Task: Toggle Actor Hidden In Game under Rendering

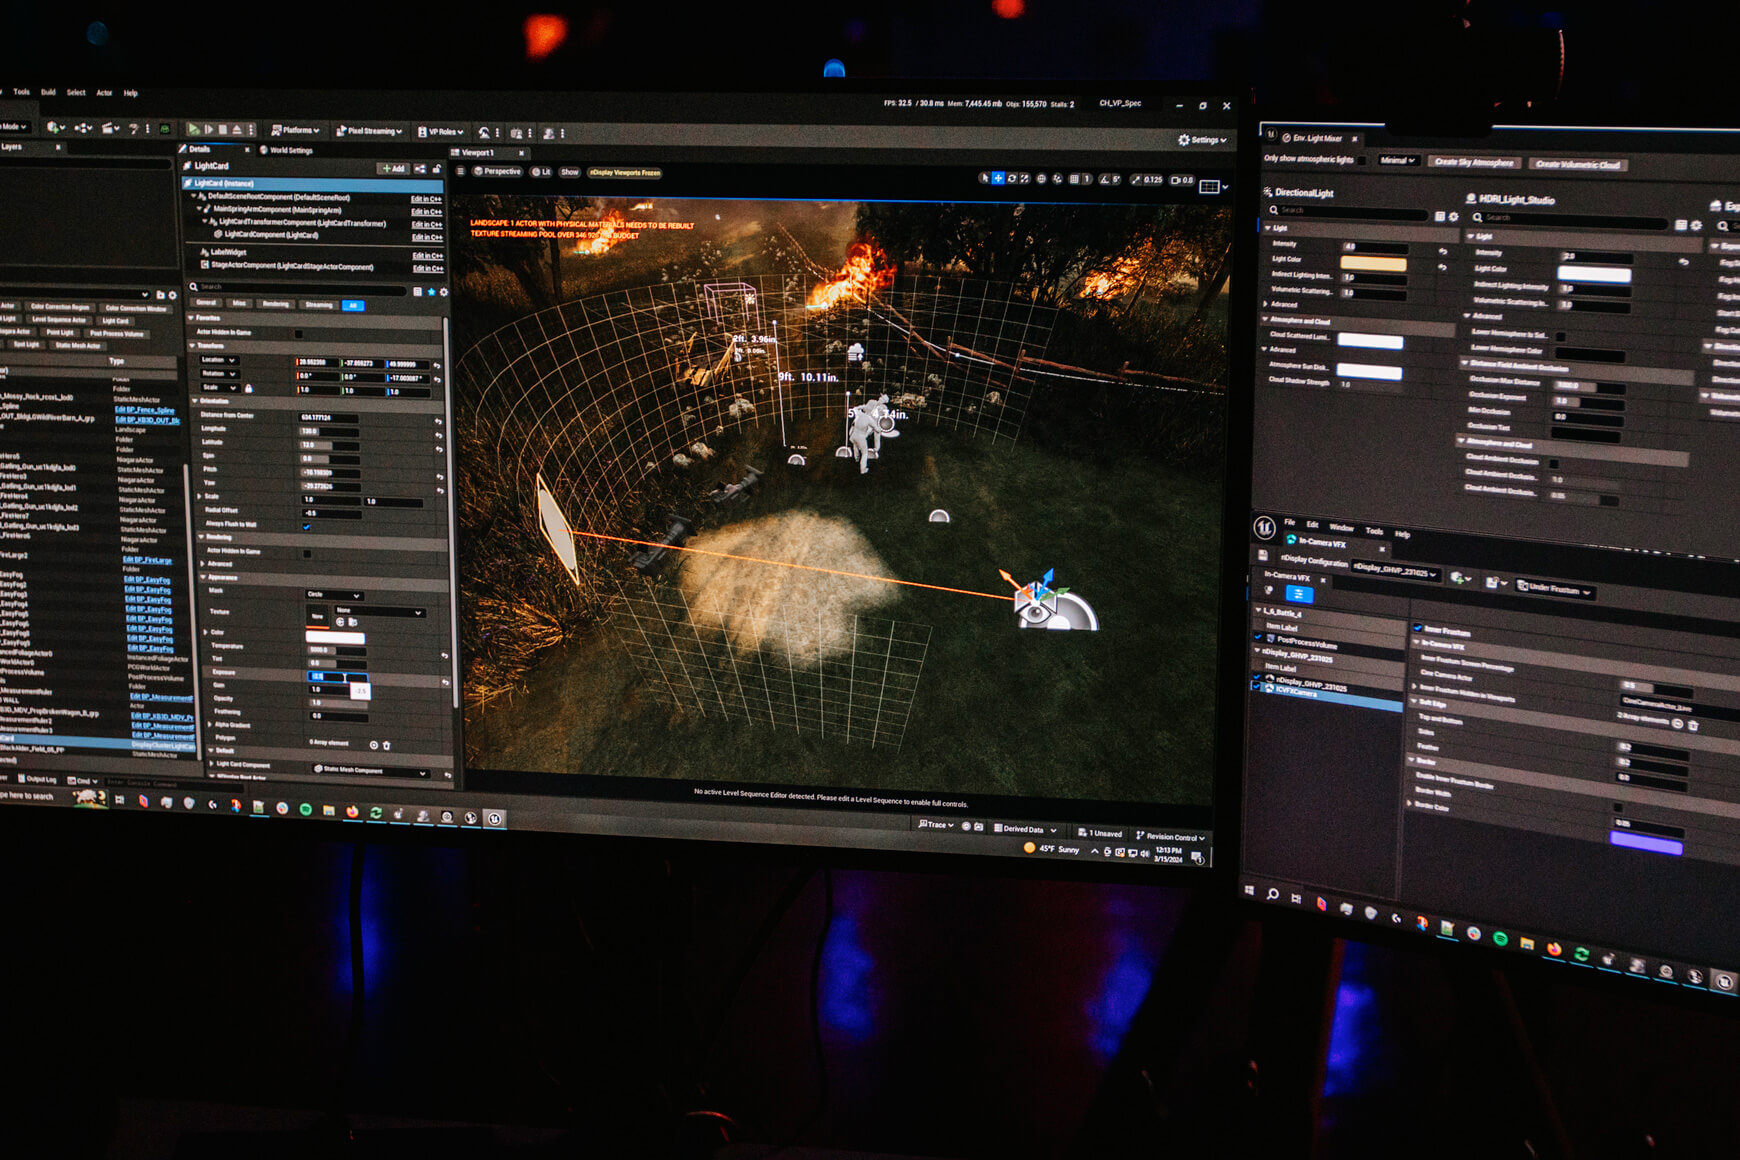Action: tap(307, 554)
